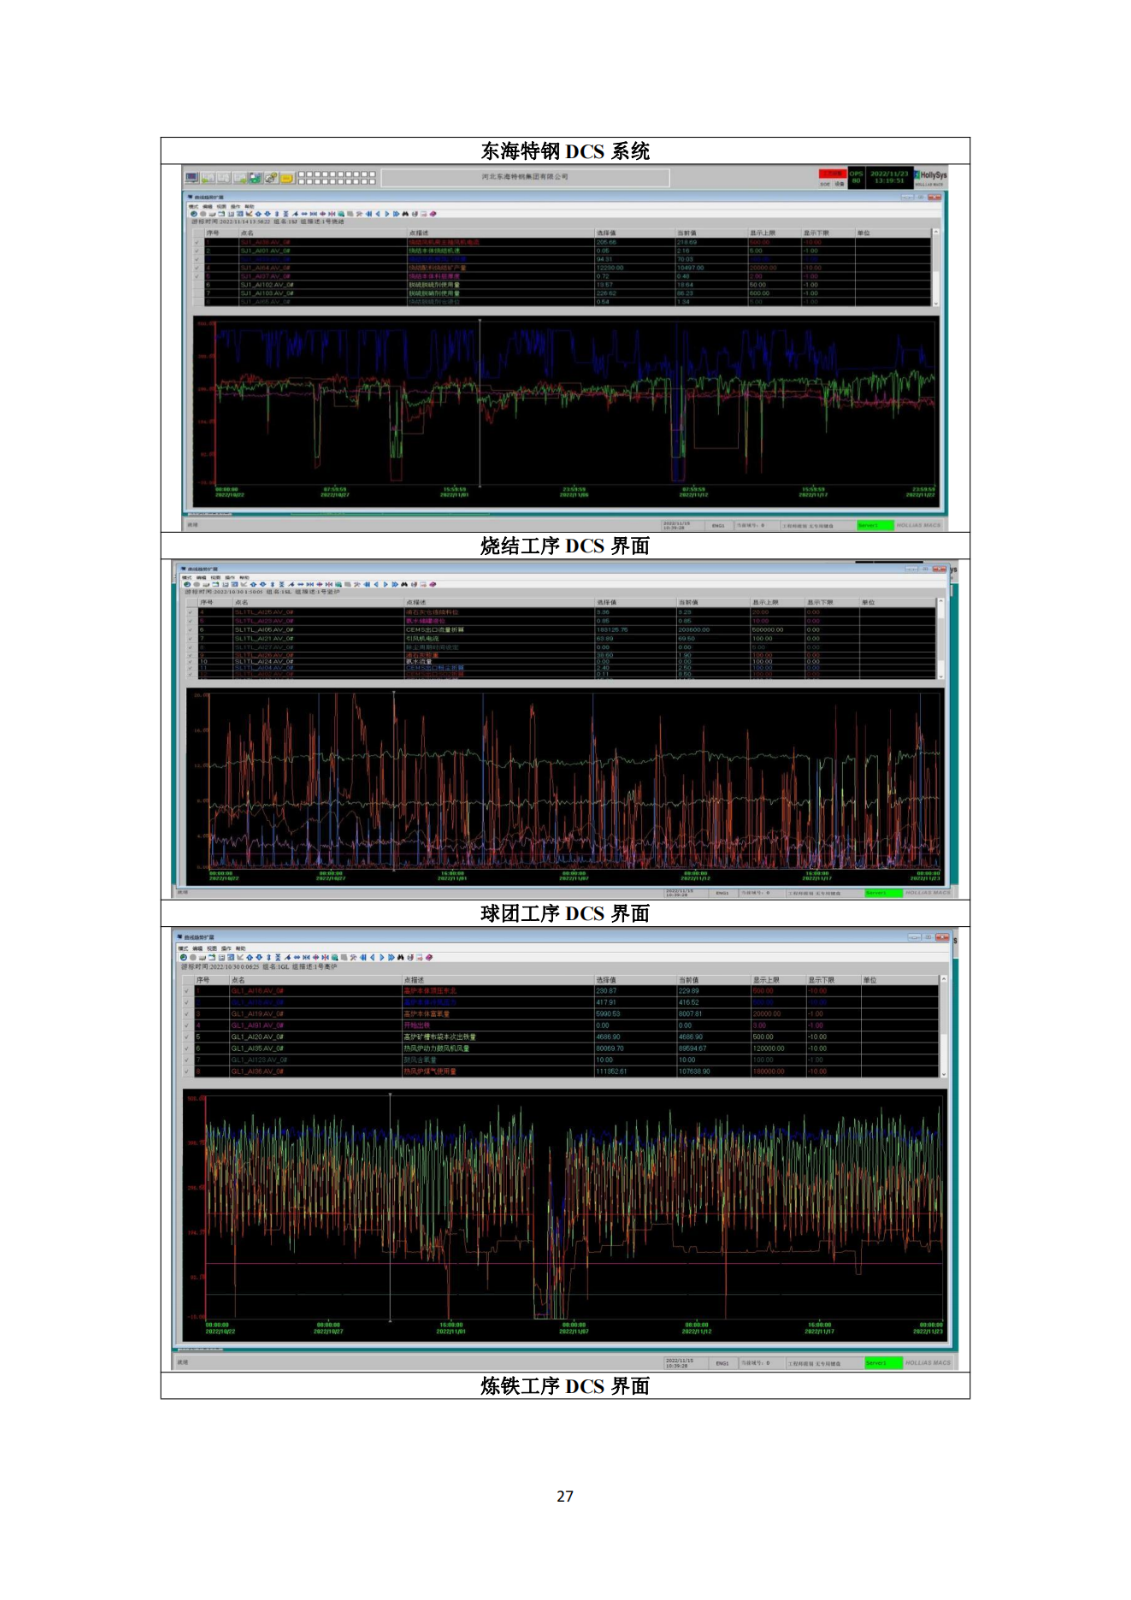Click the green OPS status box
The width and height of the screenshot is (1131, 1600).
pyautogui.click(x=856, y=177)
